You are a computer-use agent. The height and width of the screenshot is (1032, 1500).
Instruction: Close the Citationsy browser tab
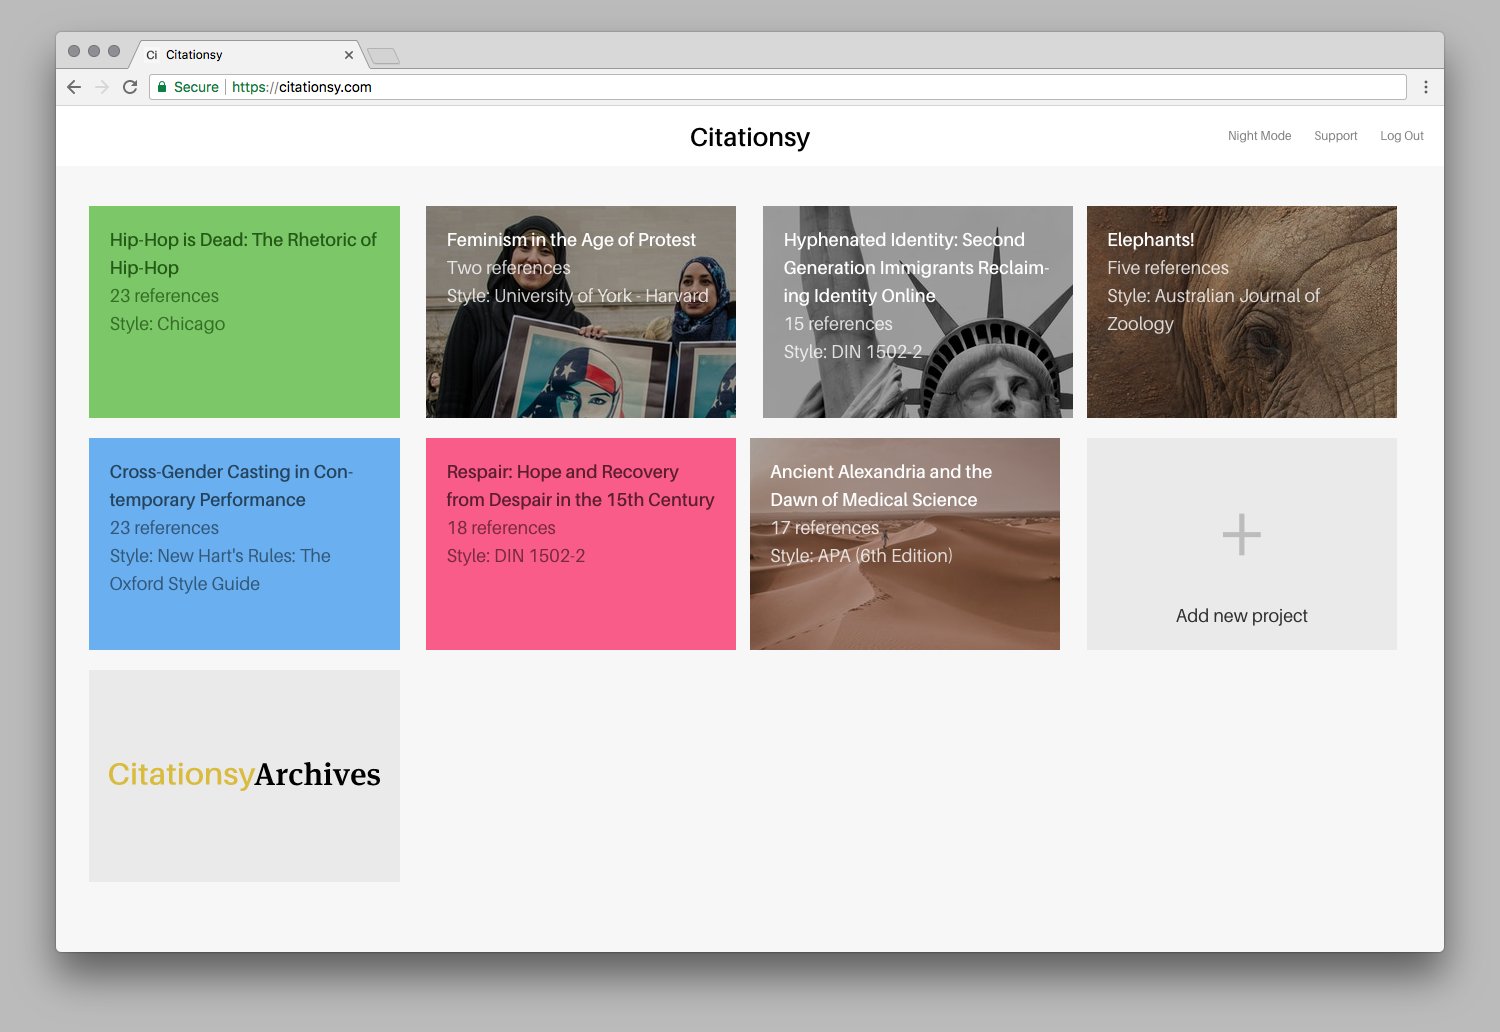[x=349, y=55]
